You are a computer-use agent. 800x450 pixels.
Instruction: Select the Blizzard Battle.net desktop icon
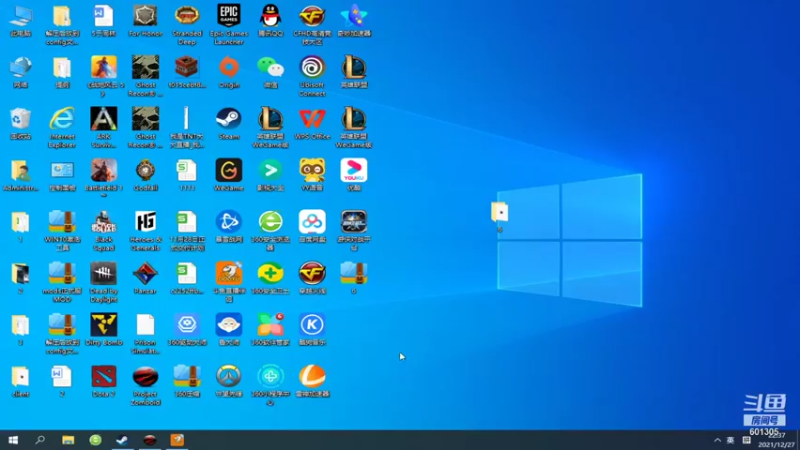coord(229,227)
